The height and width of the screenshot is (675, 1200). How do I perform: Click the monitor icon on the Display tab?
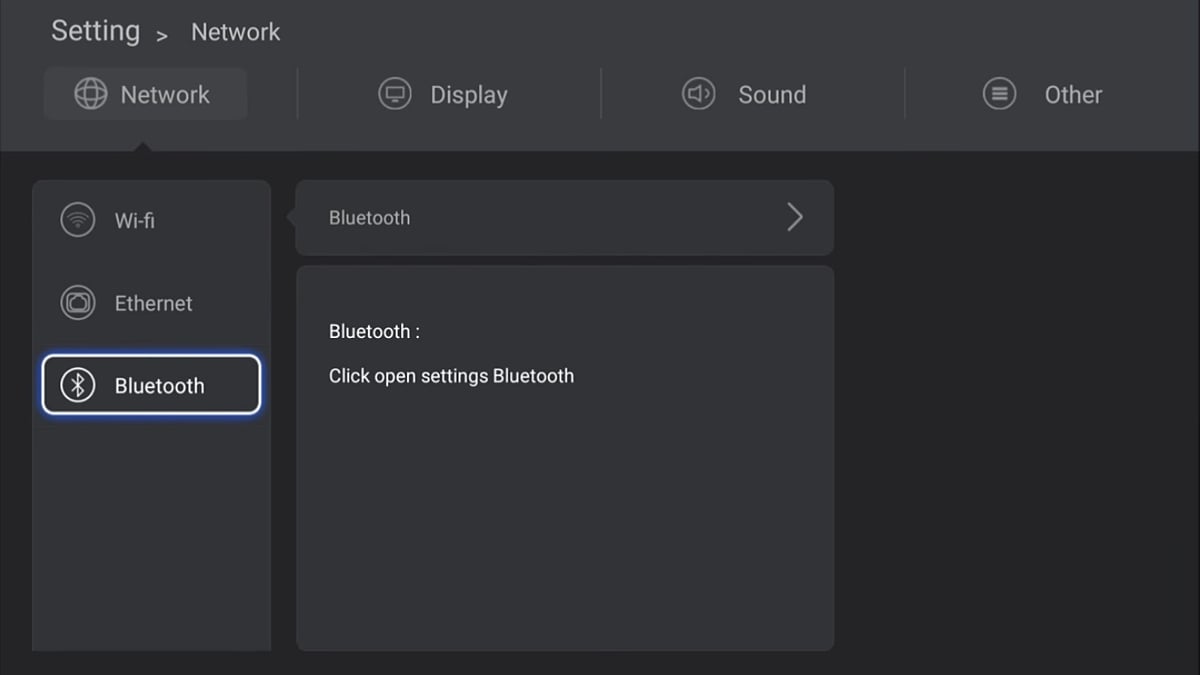click(395, 95)
